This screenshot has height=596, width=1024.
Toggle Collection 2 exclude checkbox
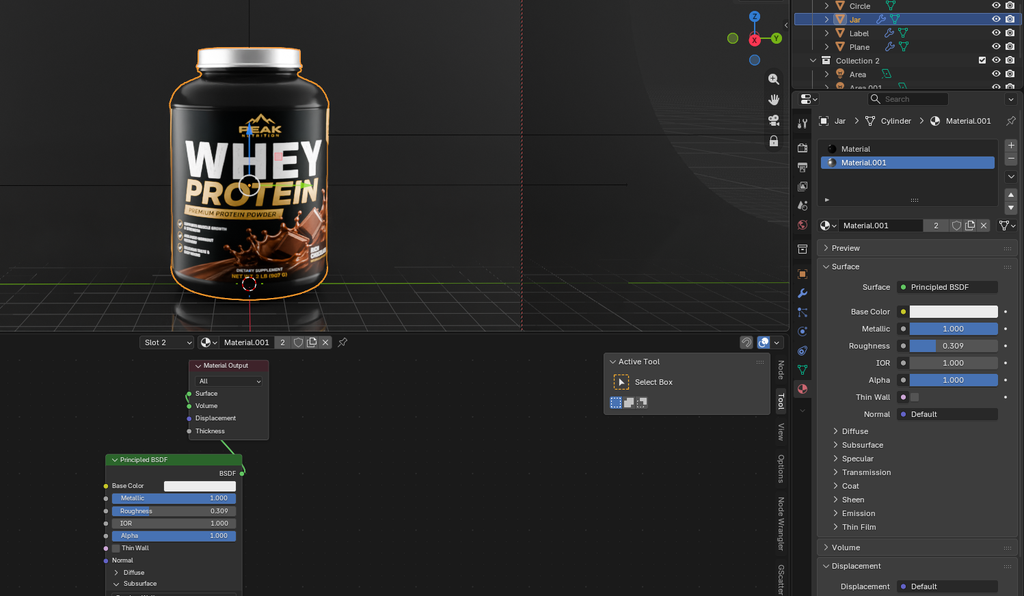(982, 60)
